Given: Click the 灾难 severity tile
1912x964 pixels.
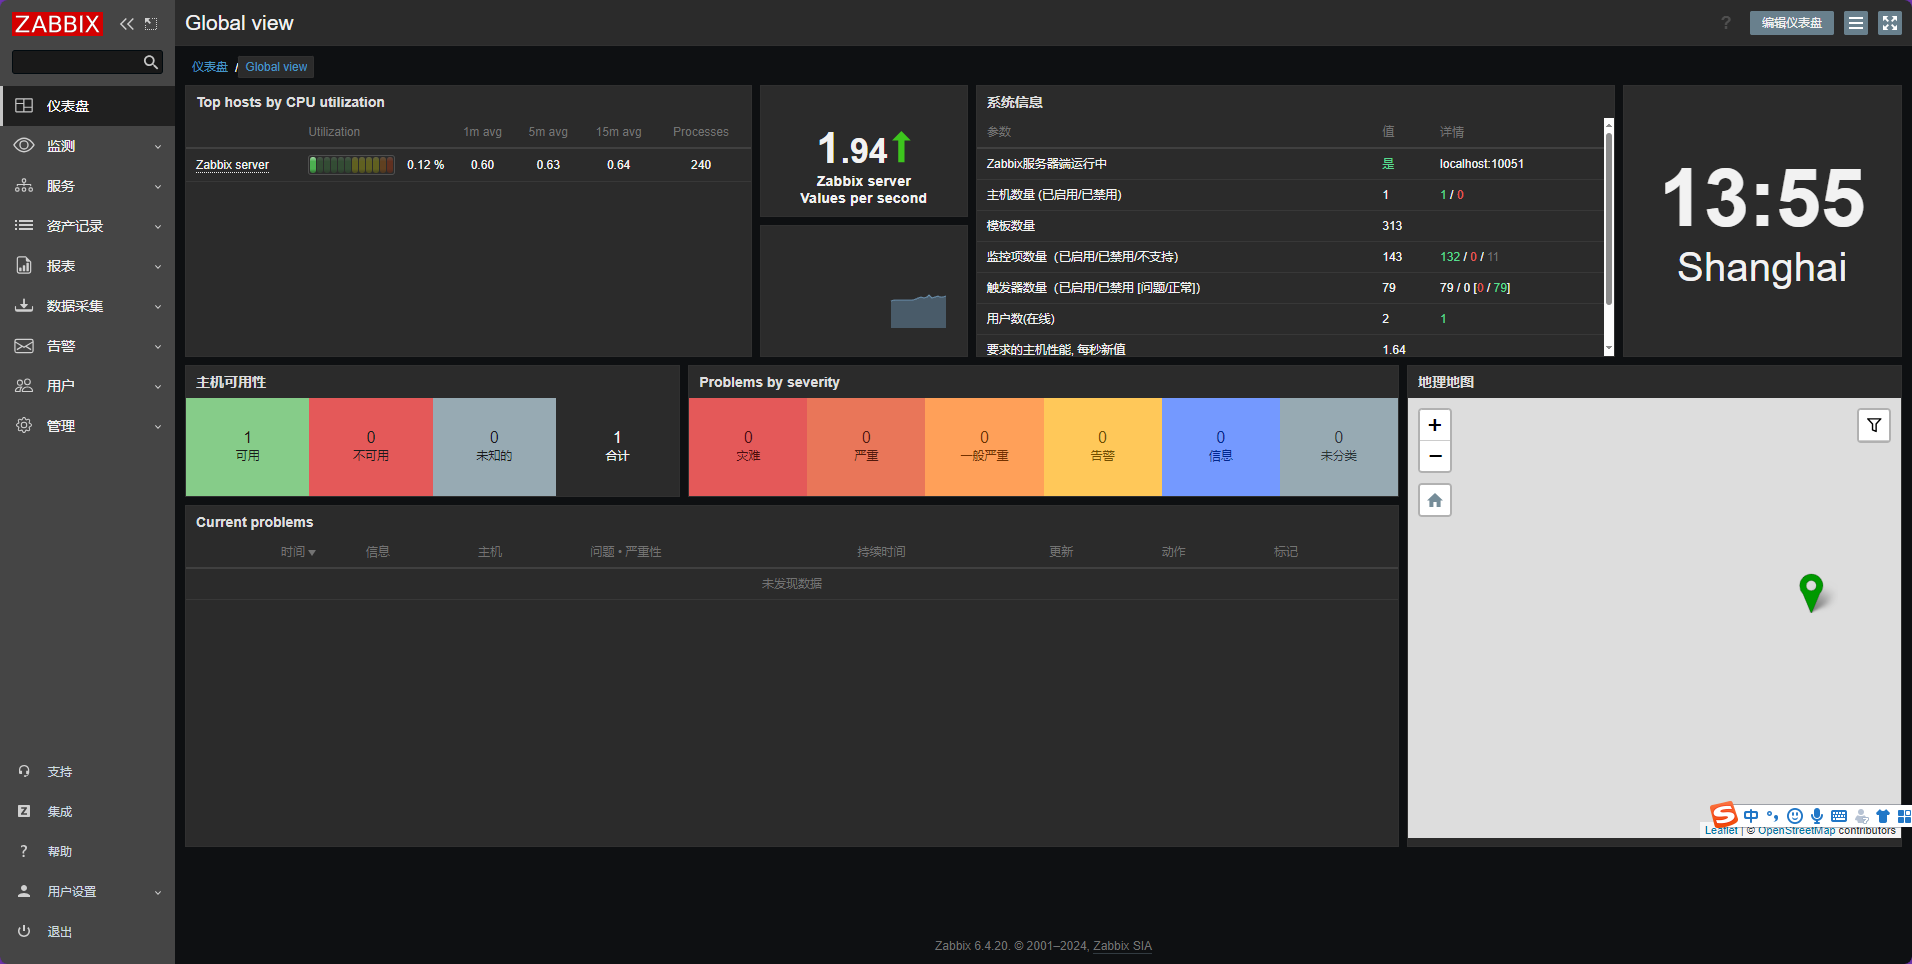Looking at the screenshot, I should [748, 447].
